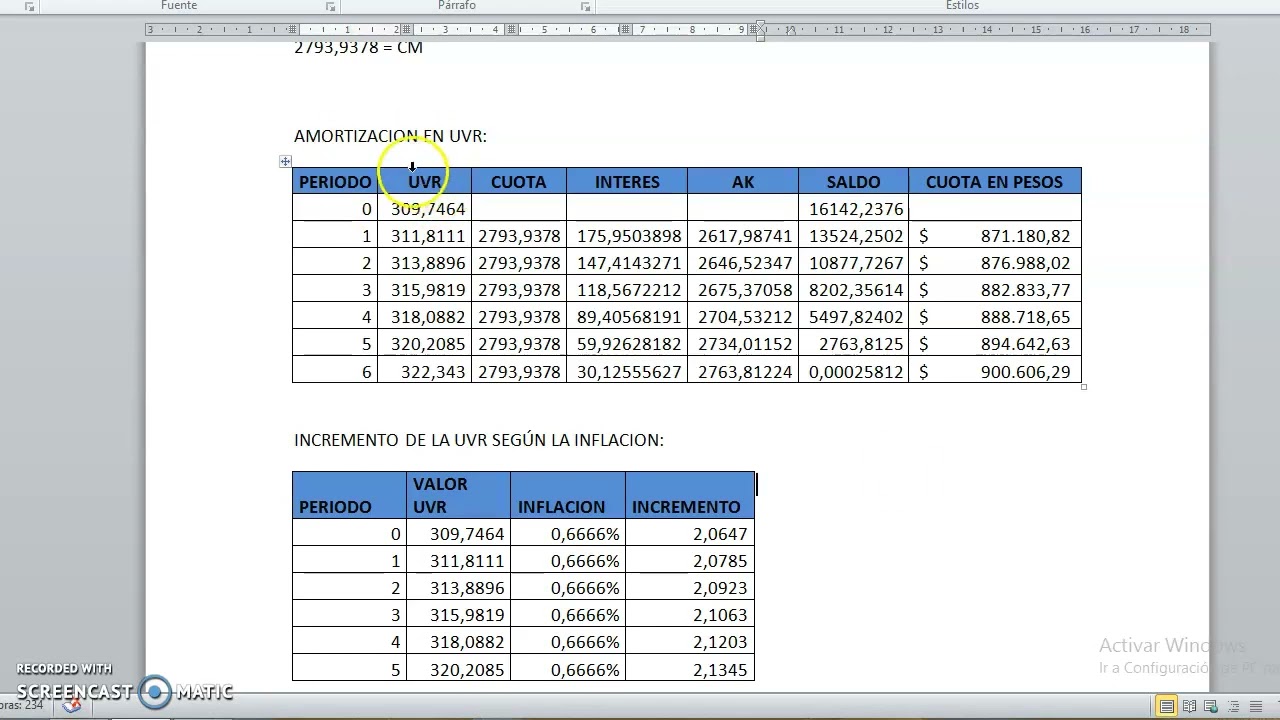Click the CUOTA column header
Image resolution: width=1280 pixels, height=720 pixels.
pyautogui.click(x=518, y=181)
